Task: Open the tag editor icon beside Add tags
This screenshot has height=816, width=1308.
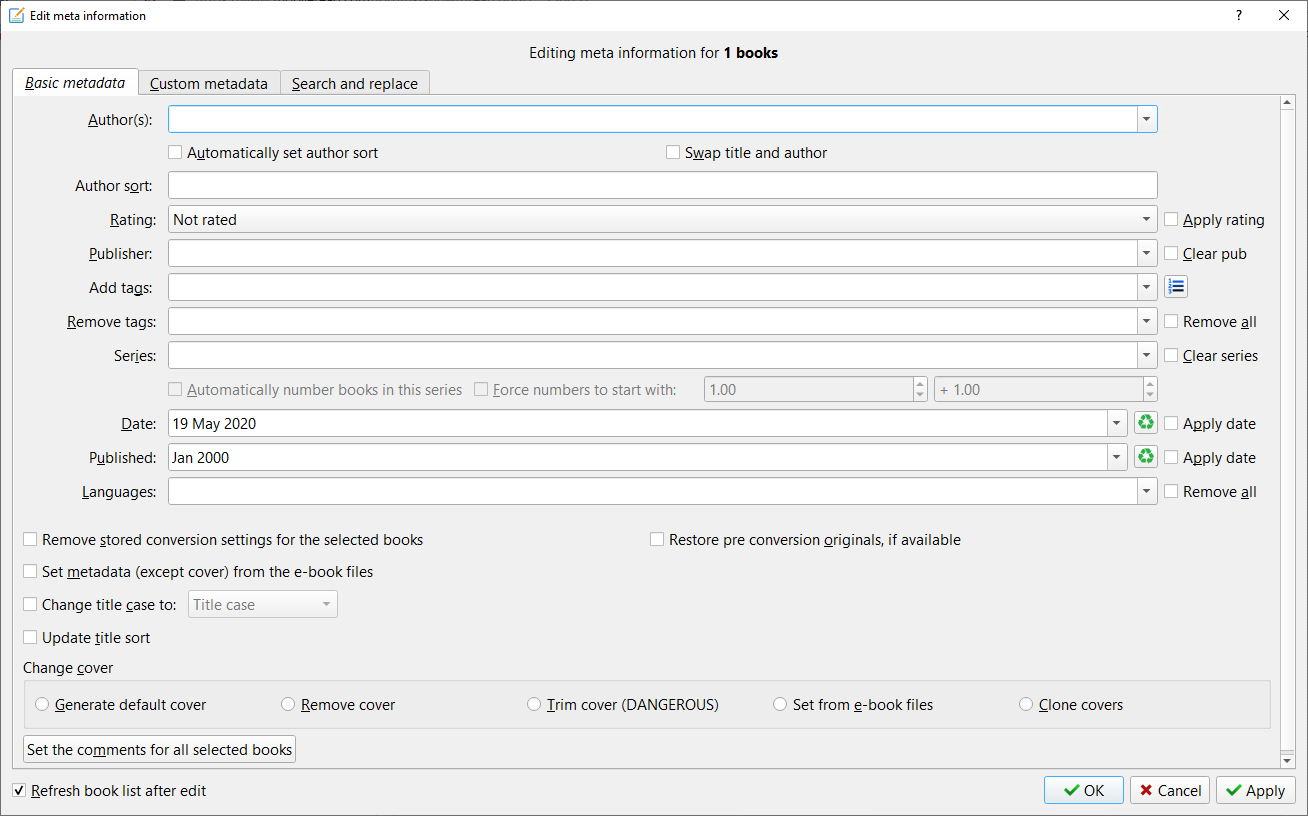Action: click(1176, 288)
